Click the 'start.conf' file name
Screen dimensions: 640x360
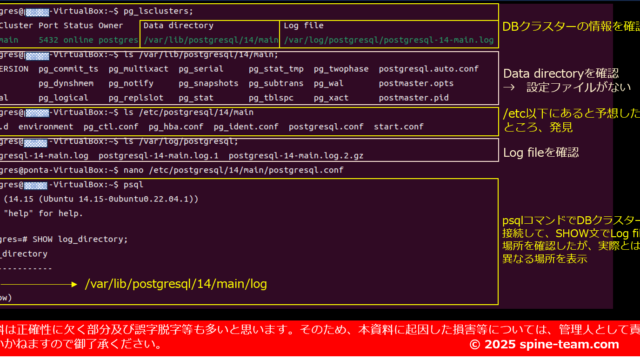pos(398,127)
